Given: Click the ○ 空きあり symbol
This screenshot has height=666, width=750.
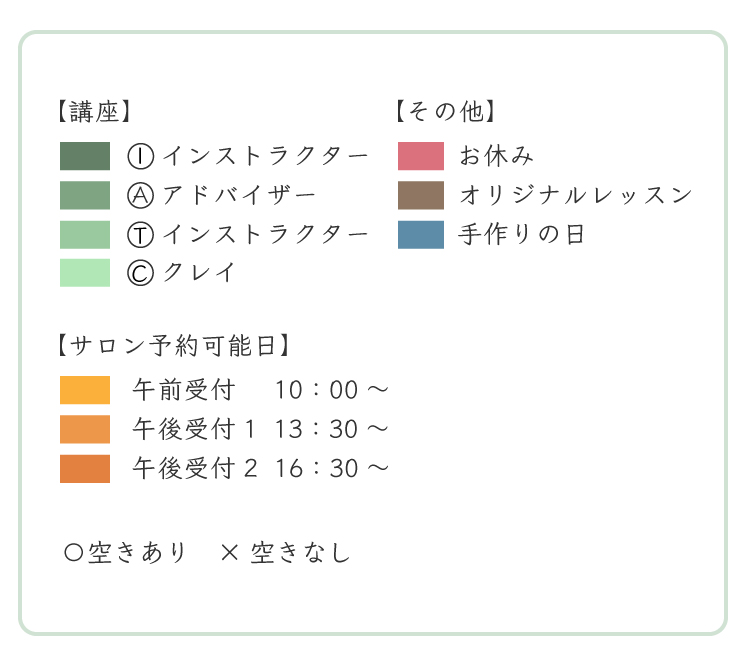Looking at the screenshot, I should tap(74, 553).
